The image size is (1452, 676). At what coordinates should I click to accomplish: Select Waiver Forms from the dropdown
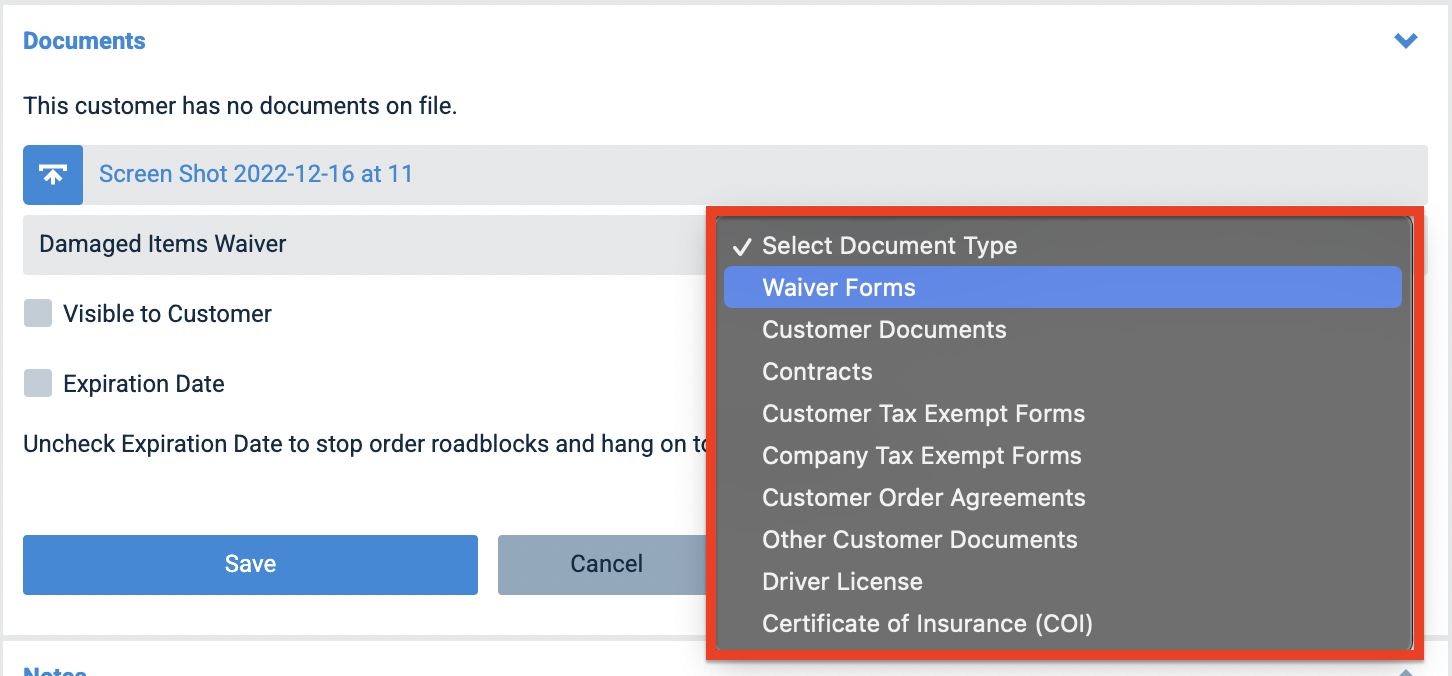1063,288
